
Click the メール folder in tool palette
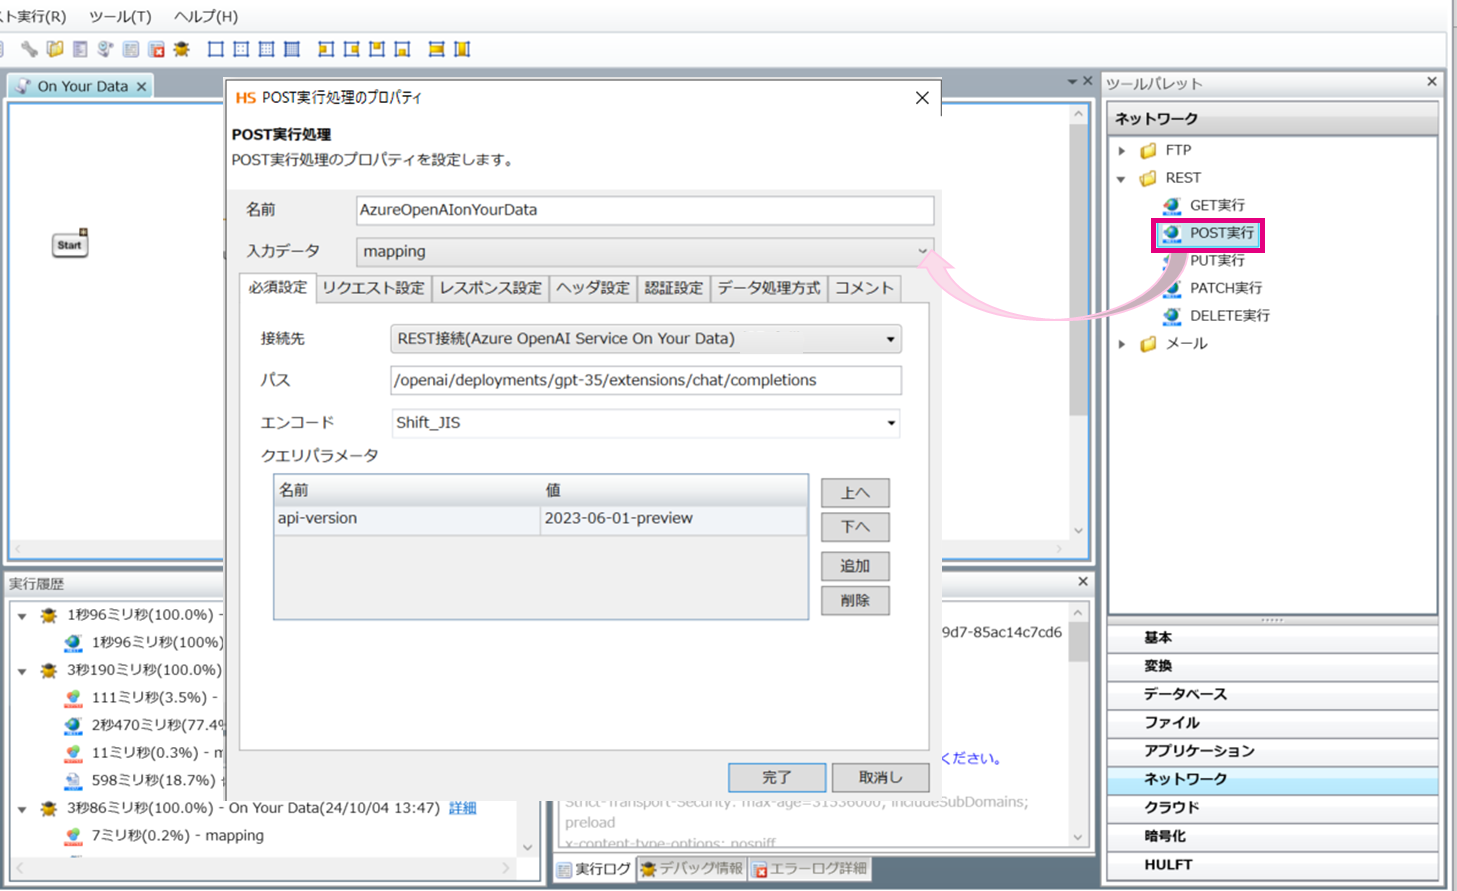(1174, 344)
